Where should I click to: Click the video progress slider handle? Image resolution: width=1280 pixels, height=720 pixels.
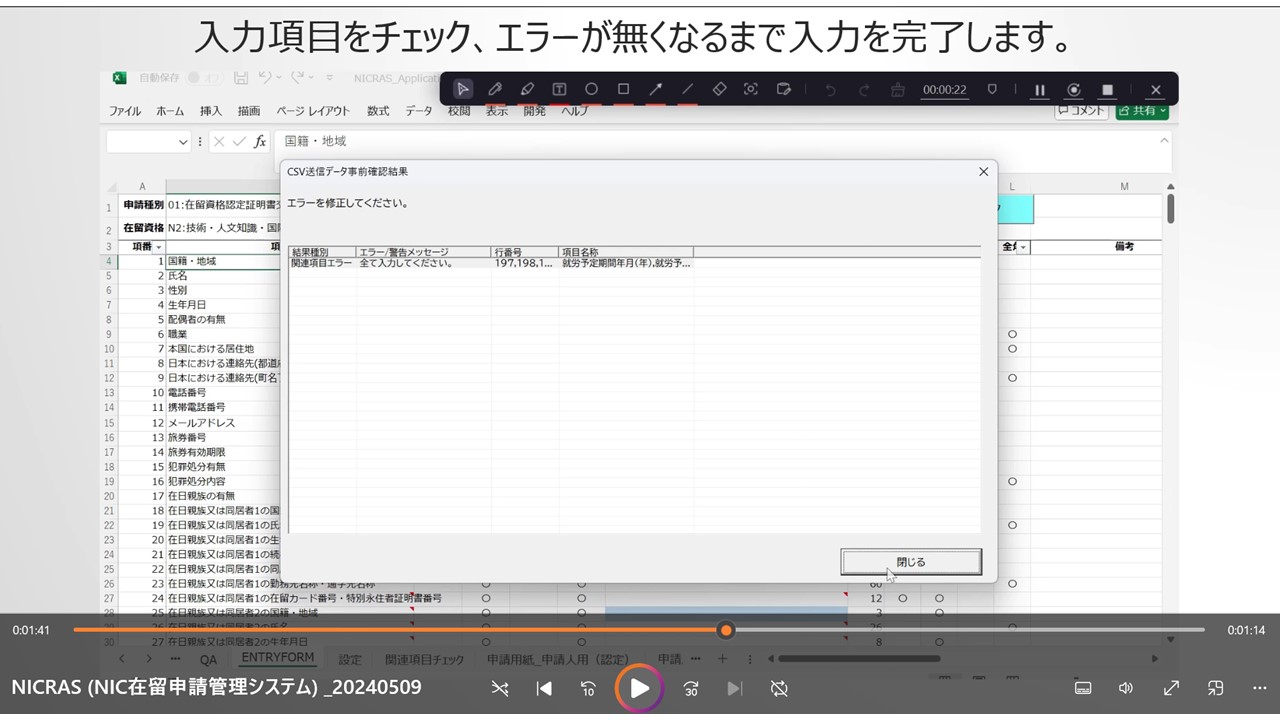726,630
